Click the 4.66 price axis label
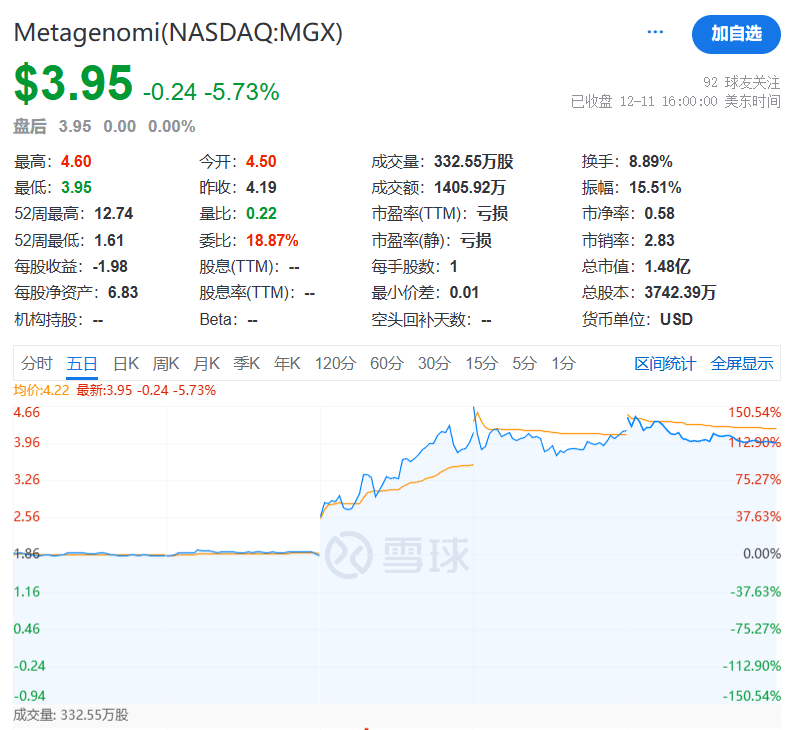 tap(27, 412)
